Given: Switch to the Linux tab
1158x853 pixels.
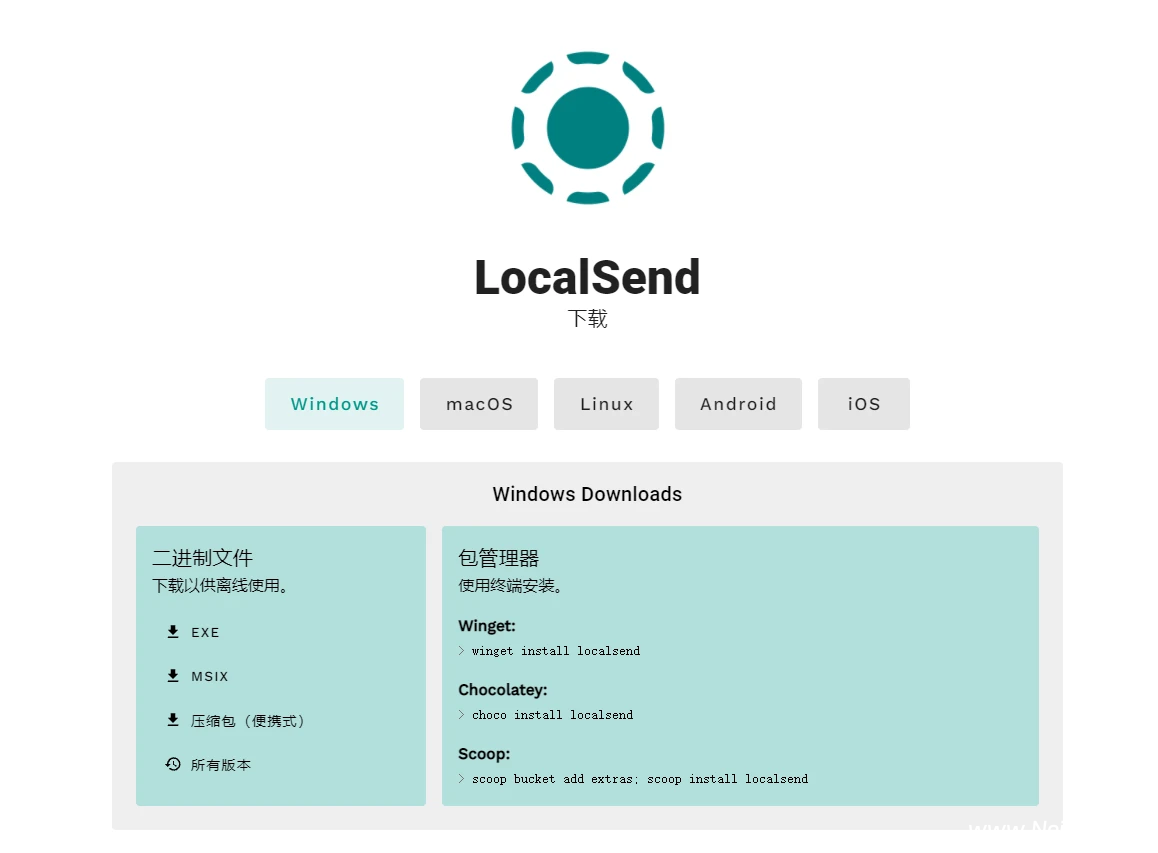Looking at the screenshot, I should tap(606, 404).
